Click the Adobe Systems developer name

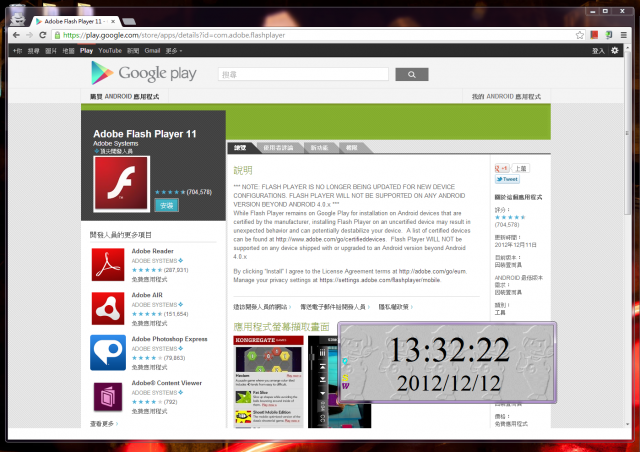116,143
